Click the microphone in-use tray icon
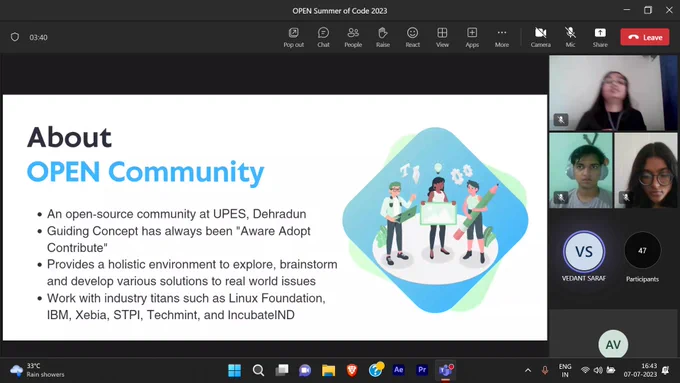 coord(545,370)
